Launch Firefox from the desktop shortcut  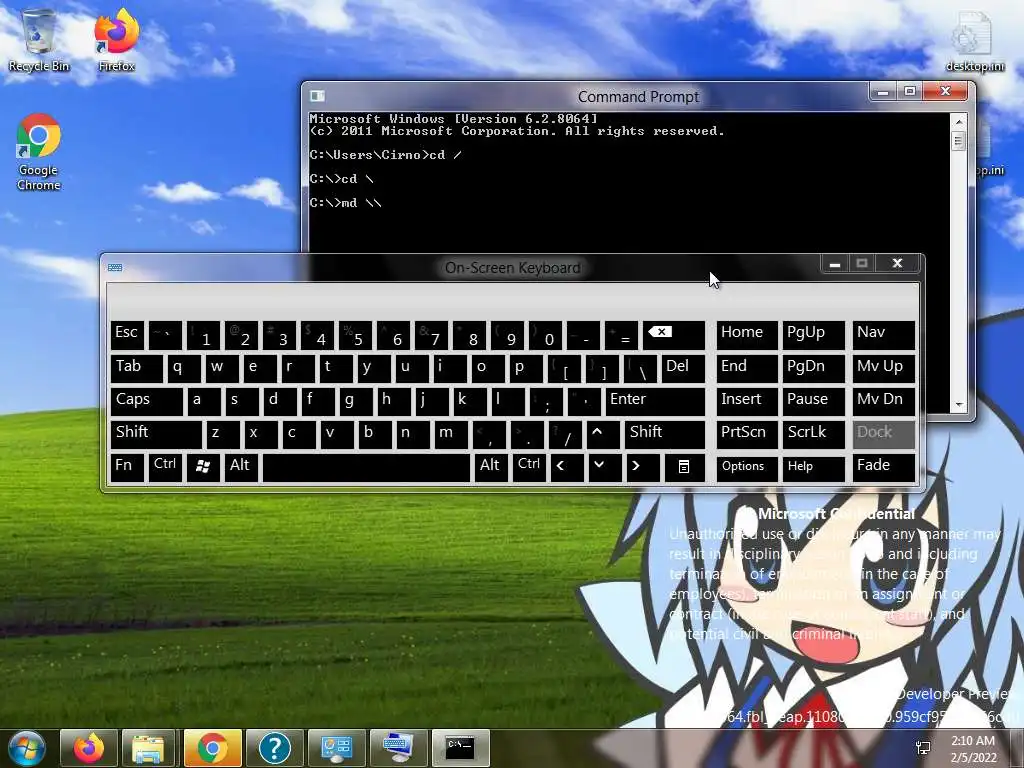[116, 40]
